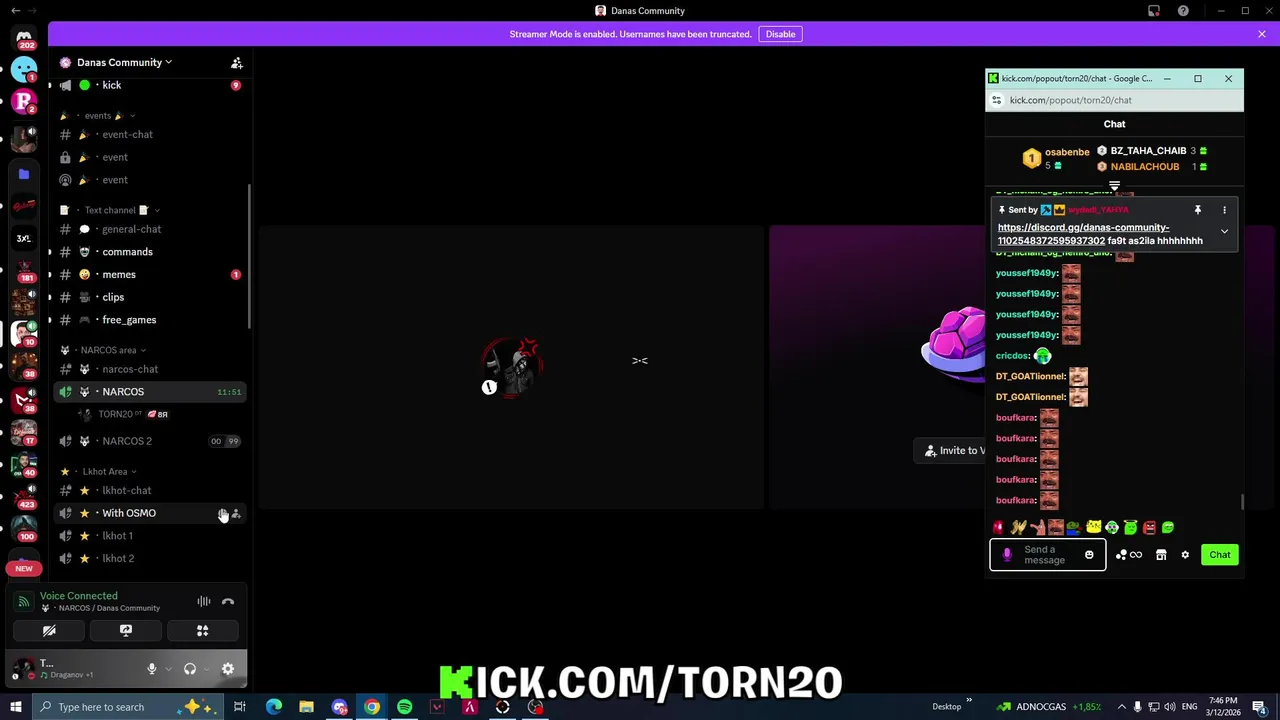The height and width of the screenshot is (720, 1280).
Task: Turn on camera in voice panel
Action: tap(49, 631)
